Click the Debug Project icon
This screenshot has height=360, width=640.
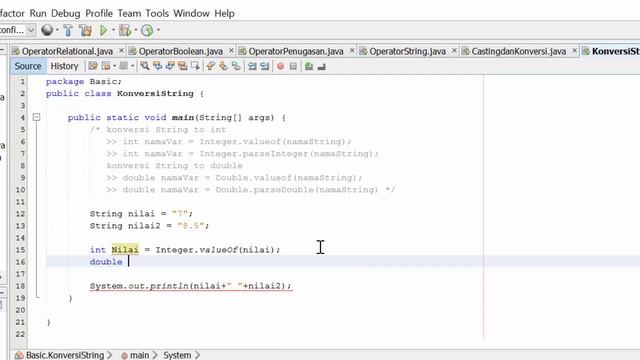[x=125, y=30]
